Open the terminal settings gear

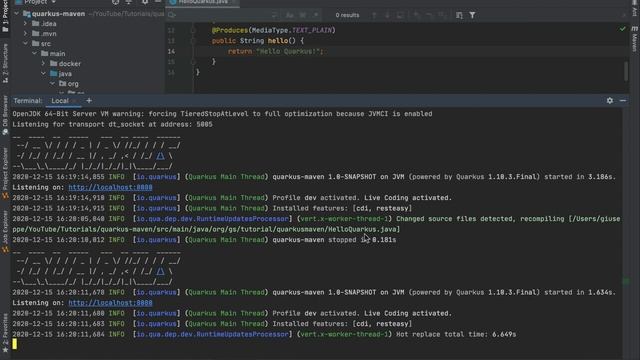click(609, 100)
